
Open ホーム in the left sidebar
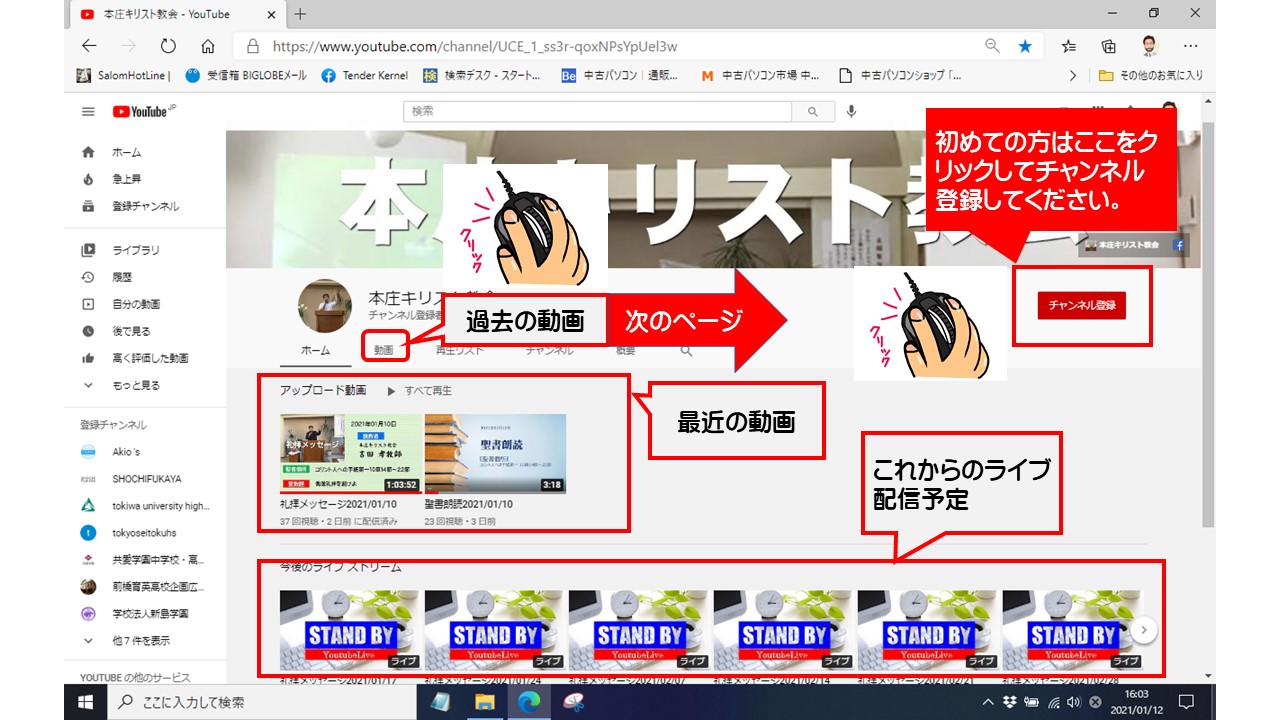126,152
